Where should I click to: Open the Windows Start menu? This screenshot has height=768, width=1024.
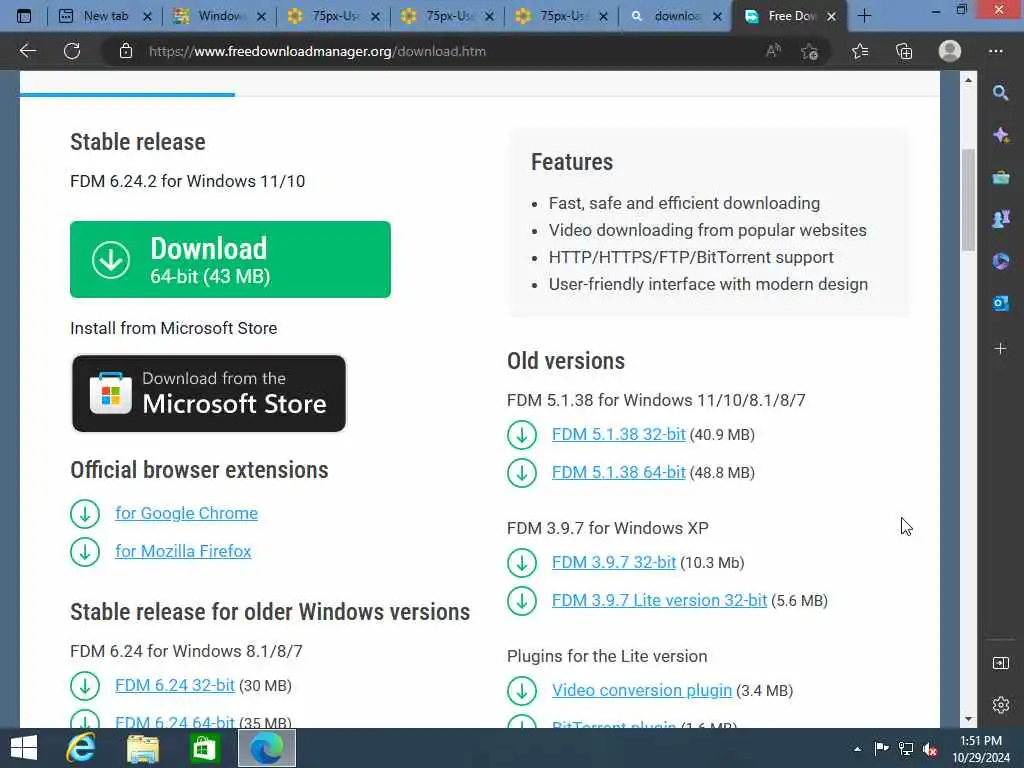click(24, 748)
